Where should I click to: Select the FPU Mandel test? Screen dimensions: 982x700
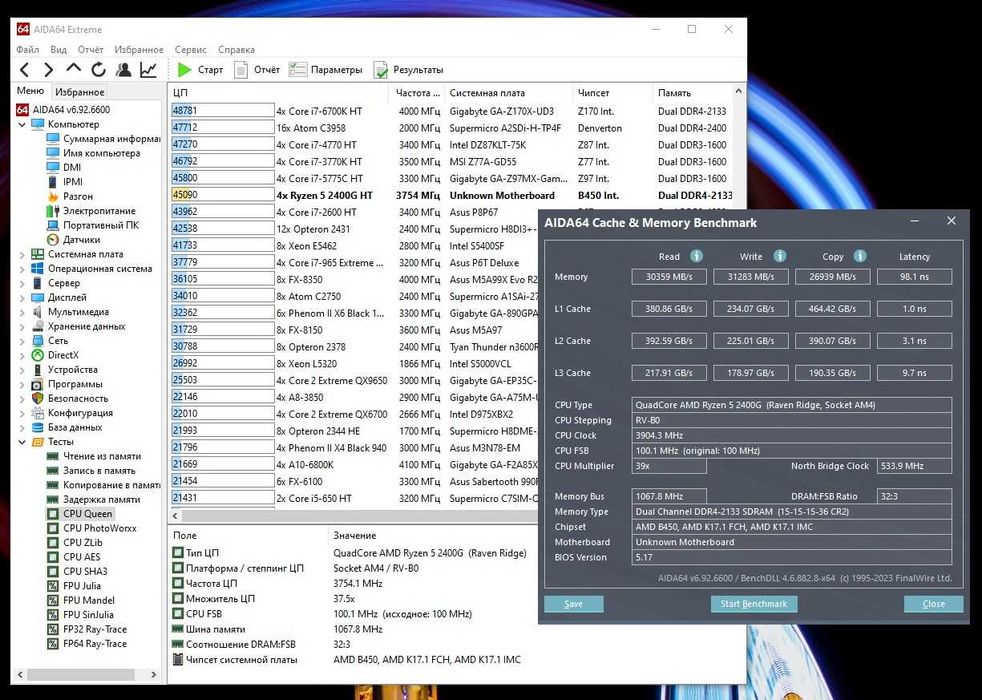[x=81, y=600]
